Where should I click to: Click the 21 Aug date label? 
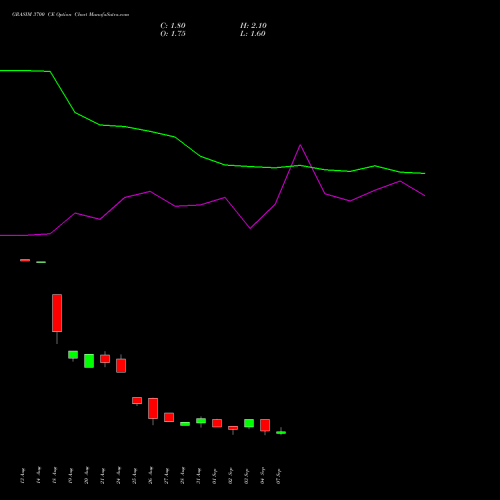click(103, 475)
